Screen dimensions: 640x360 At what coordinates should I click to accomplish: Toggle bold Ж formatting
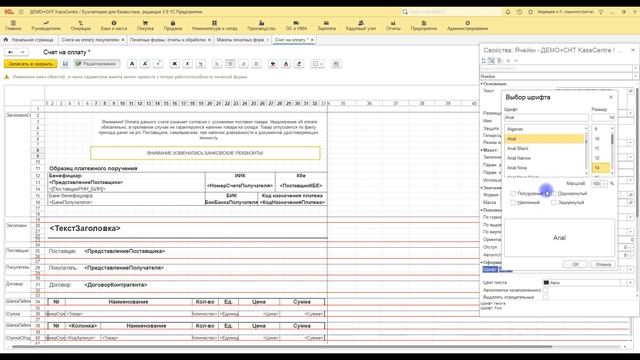click(174, 64)
